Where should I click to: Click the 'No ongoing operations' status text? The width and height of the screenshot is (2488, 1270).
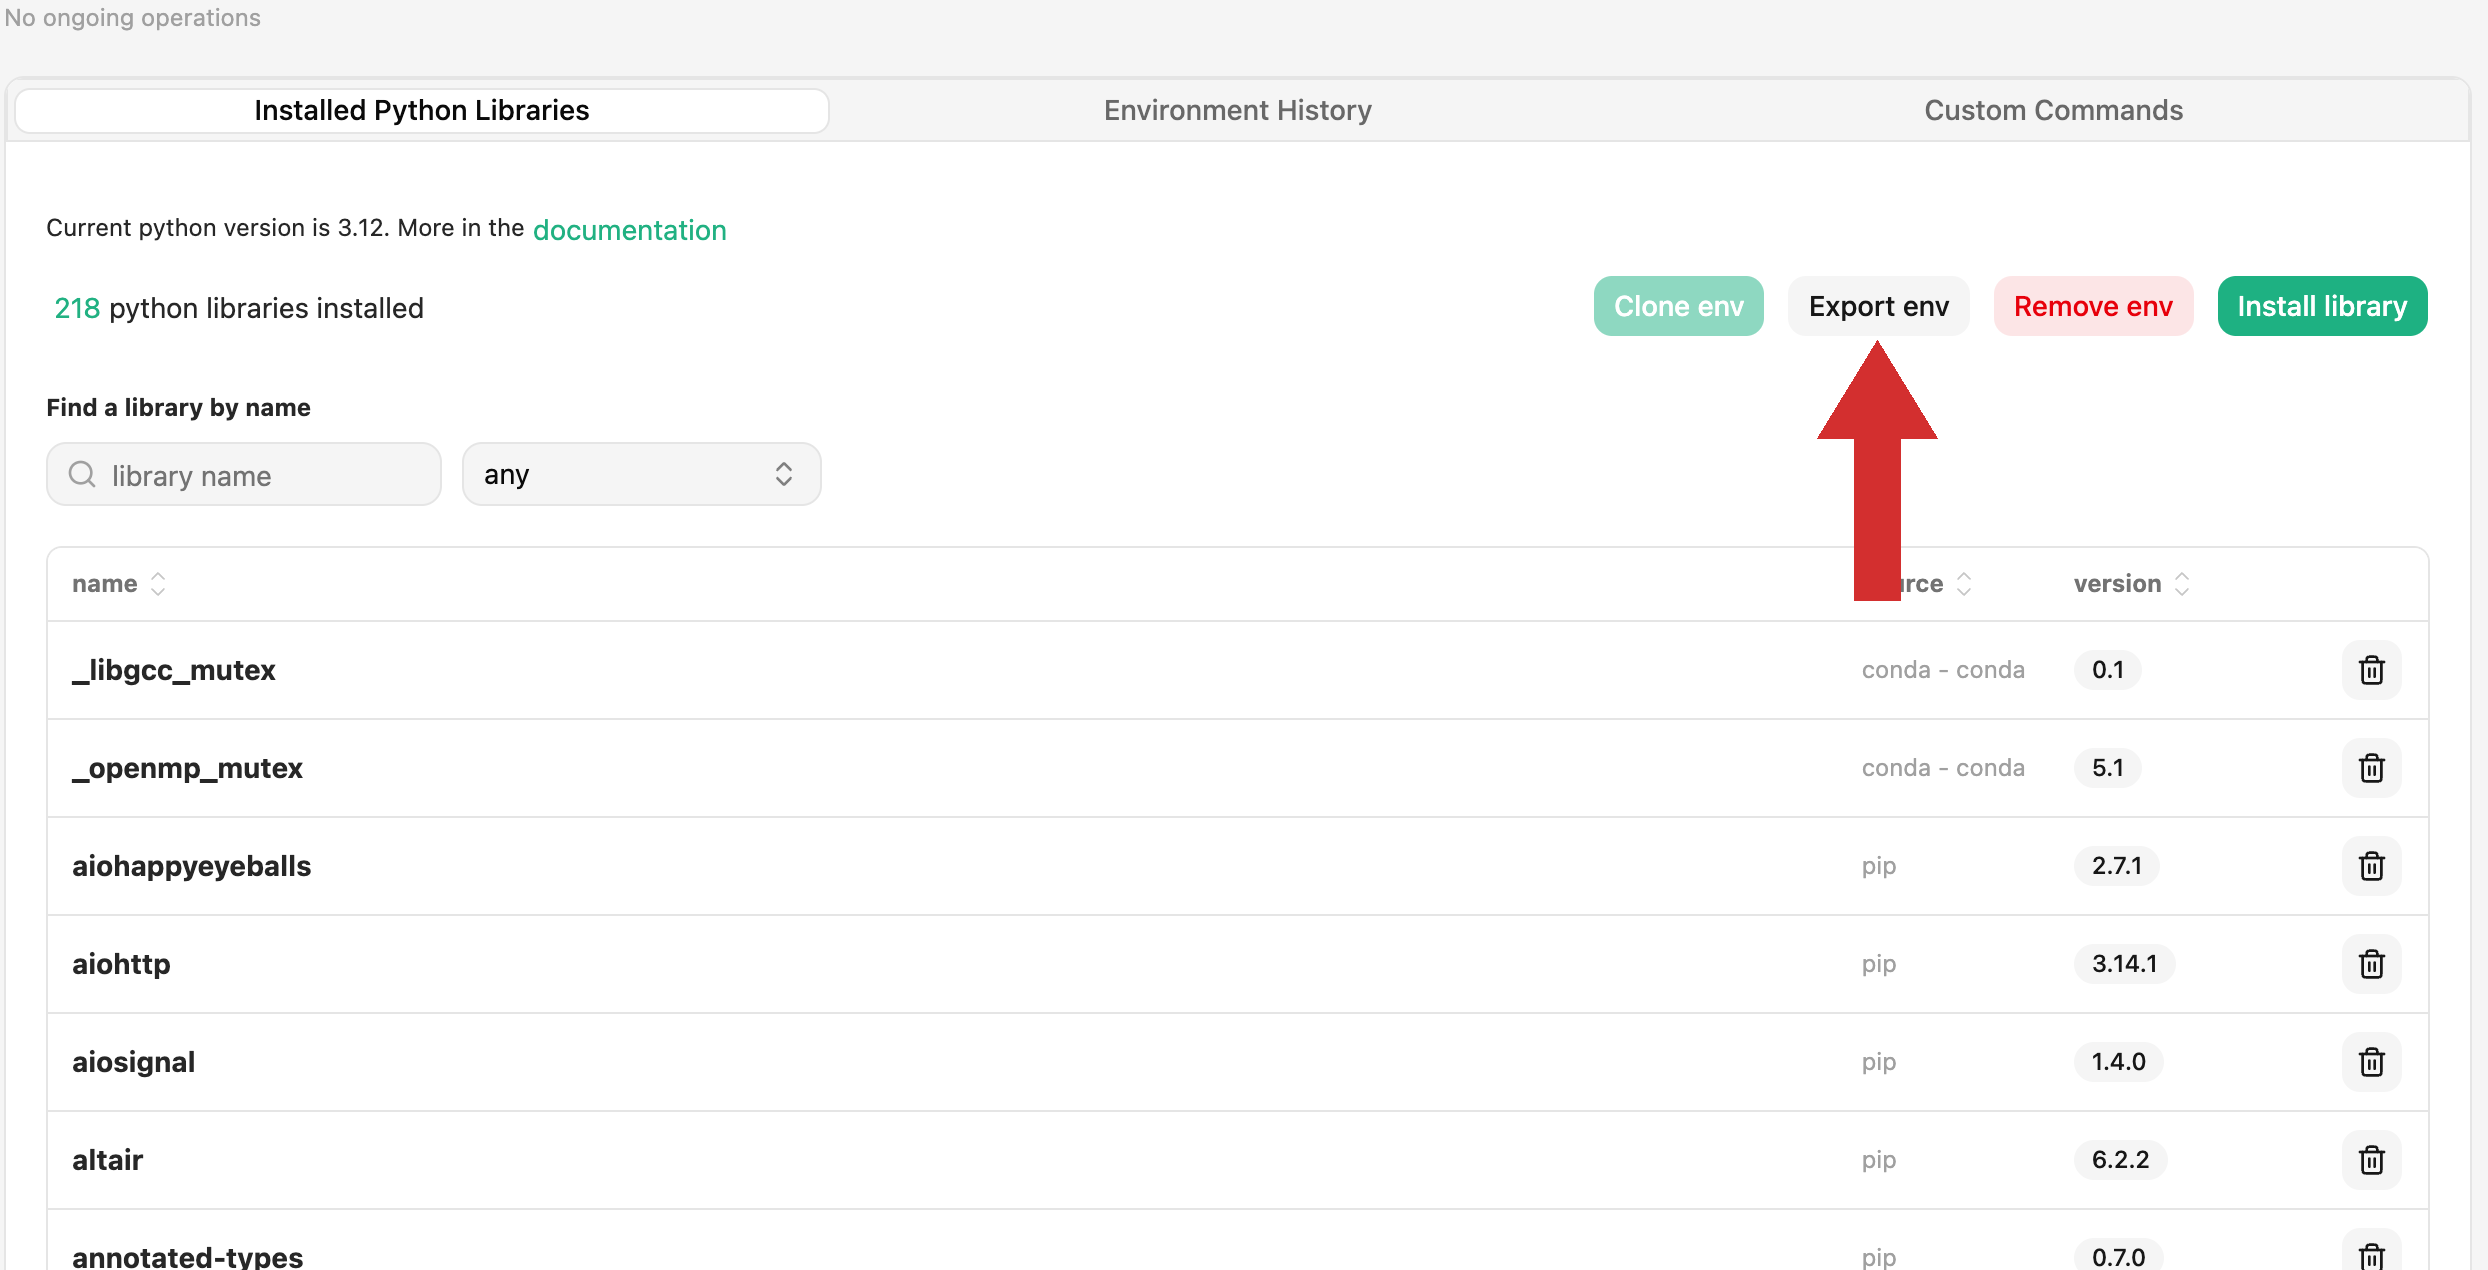pyautogui.click(x=132, y=18)
